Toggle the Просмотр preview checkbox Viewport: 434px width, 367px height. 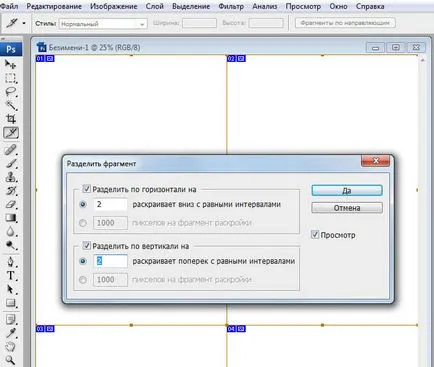[315, 234]
